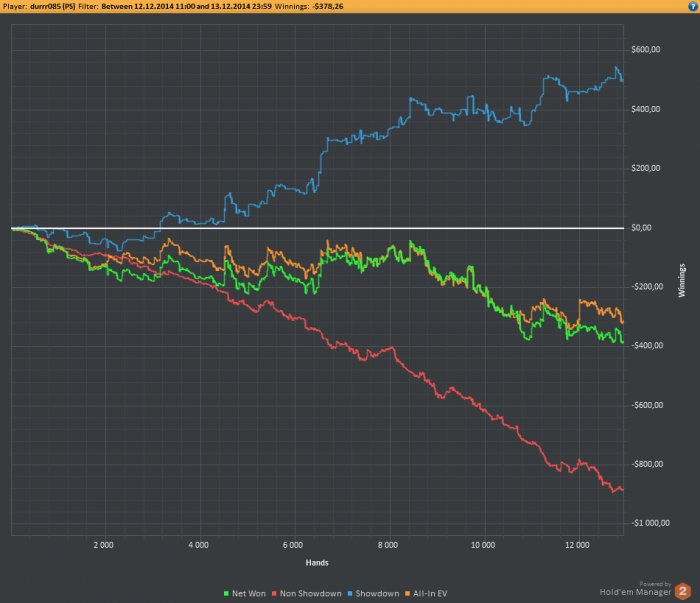Click the Hold'em Manager text link
This screenshot has width=700, height=603.
[635, 592]
